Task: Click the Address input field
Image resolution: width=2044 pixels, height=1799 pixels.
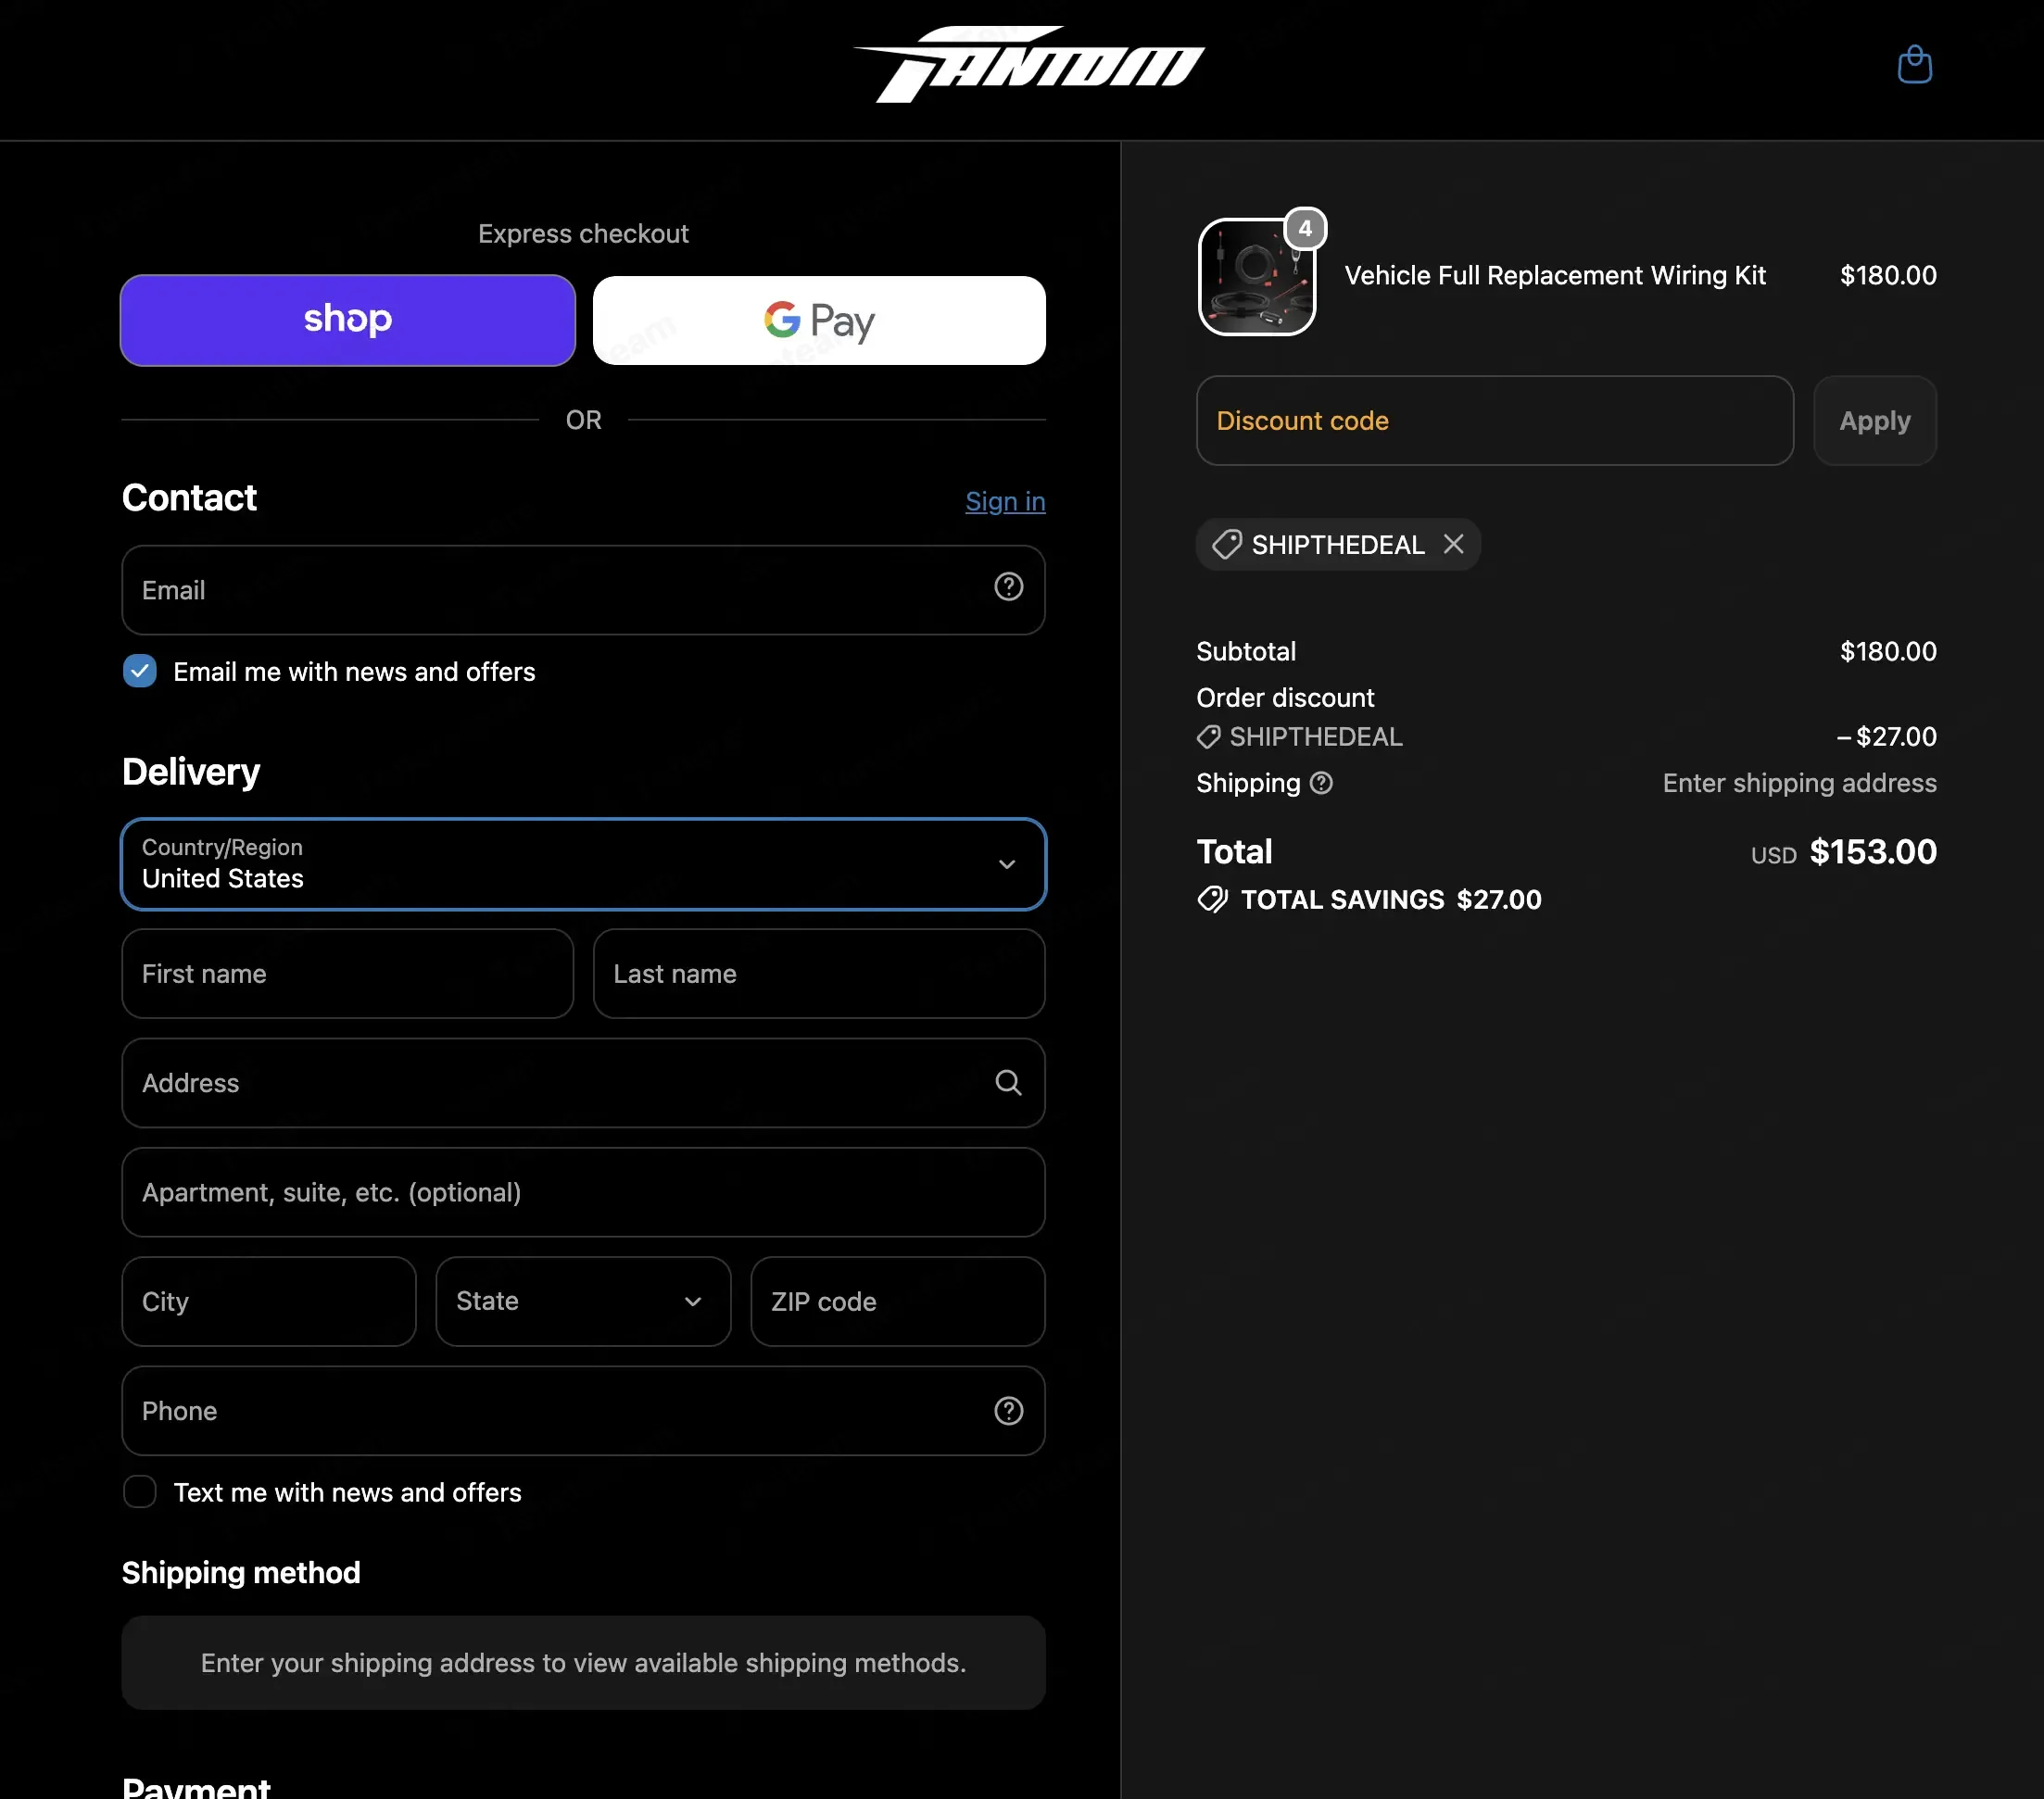Action: click(583, 1083)
